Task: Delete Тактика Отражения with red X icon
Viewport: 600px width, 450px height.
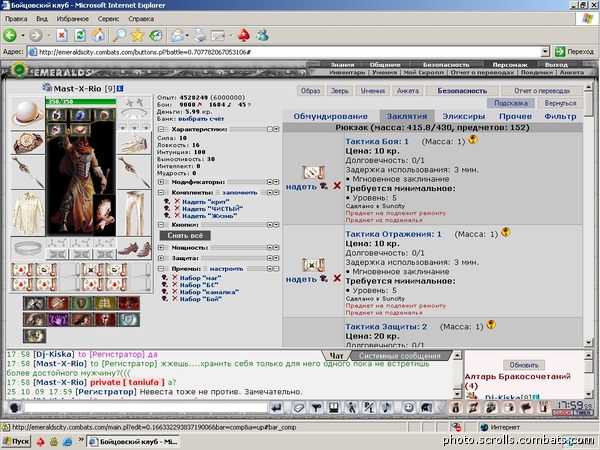Action: point(337,278)
